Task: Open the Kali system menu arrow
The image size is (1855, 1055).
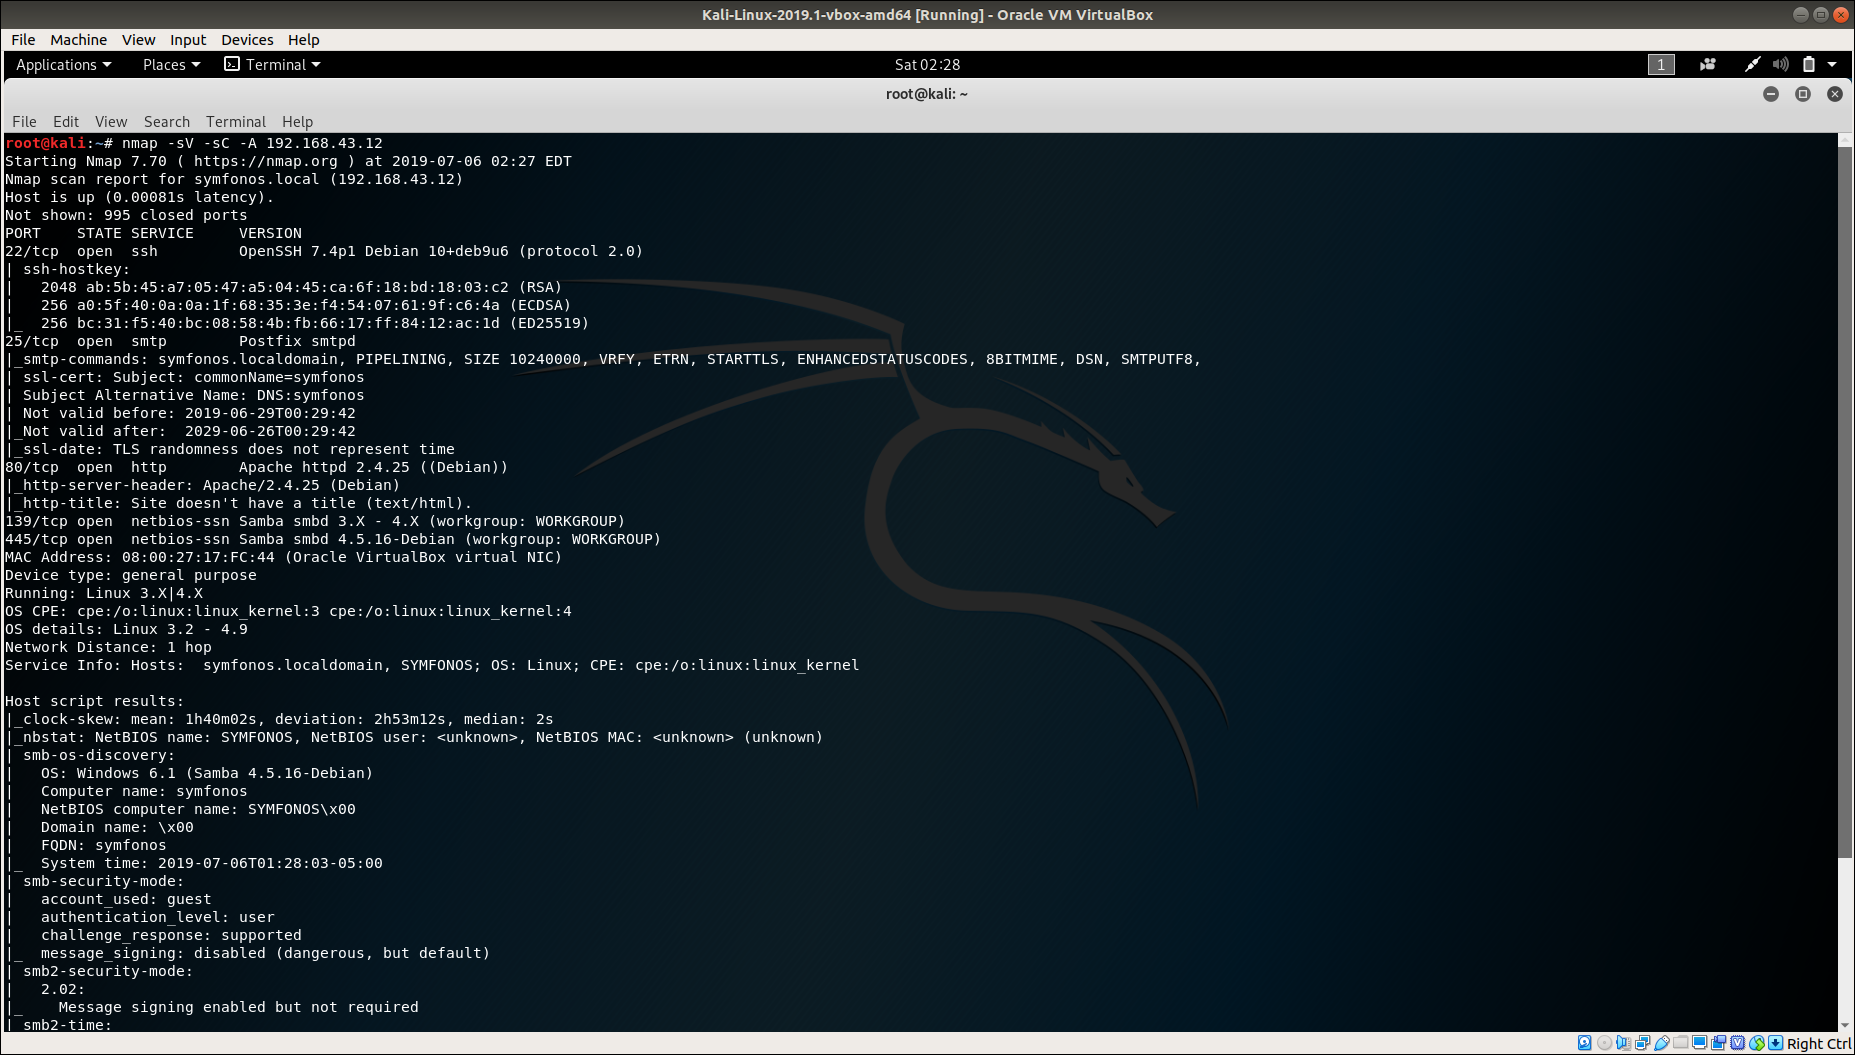Action: (x=1832, y=64)
